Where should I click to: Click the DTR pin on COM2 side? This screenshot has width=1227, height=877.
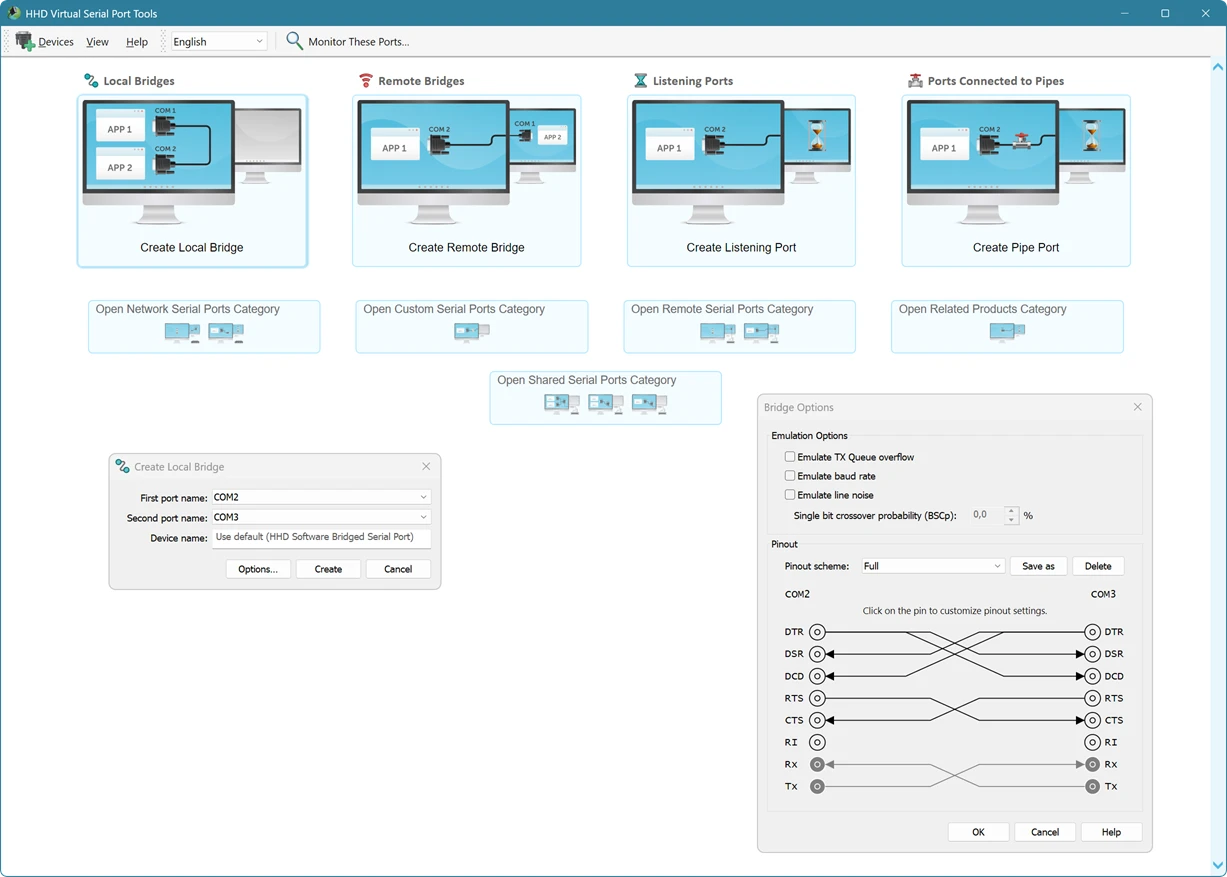817,632
